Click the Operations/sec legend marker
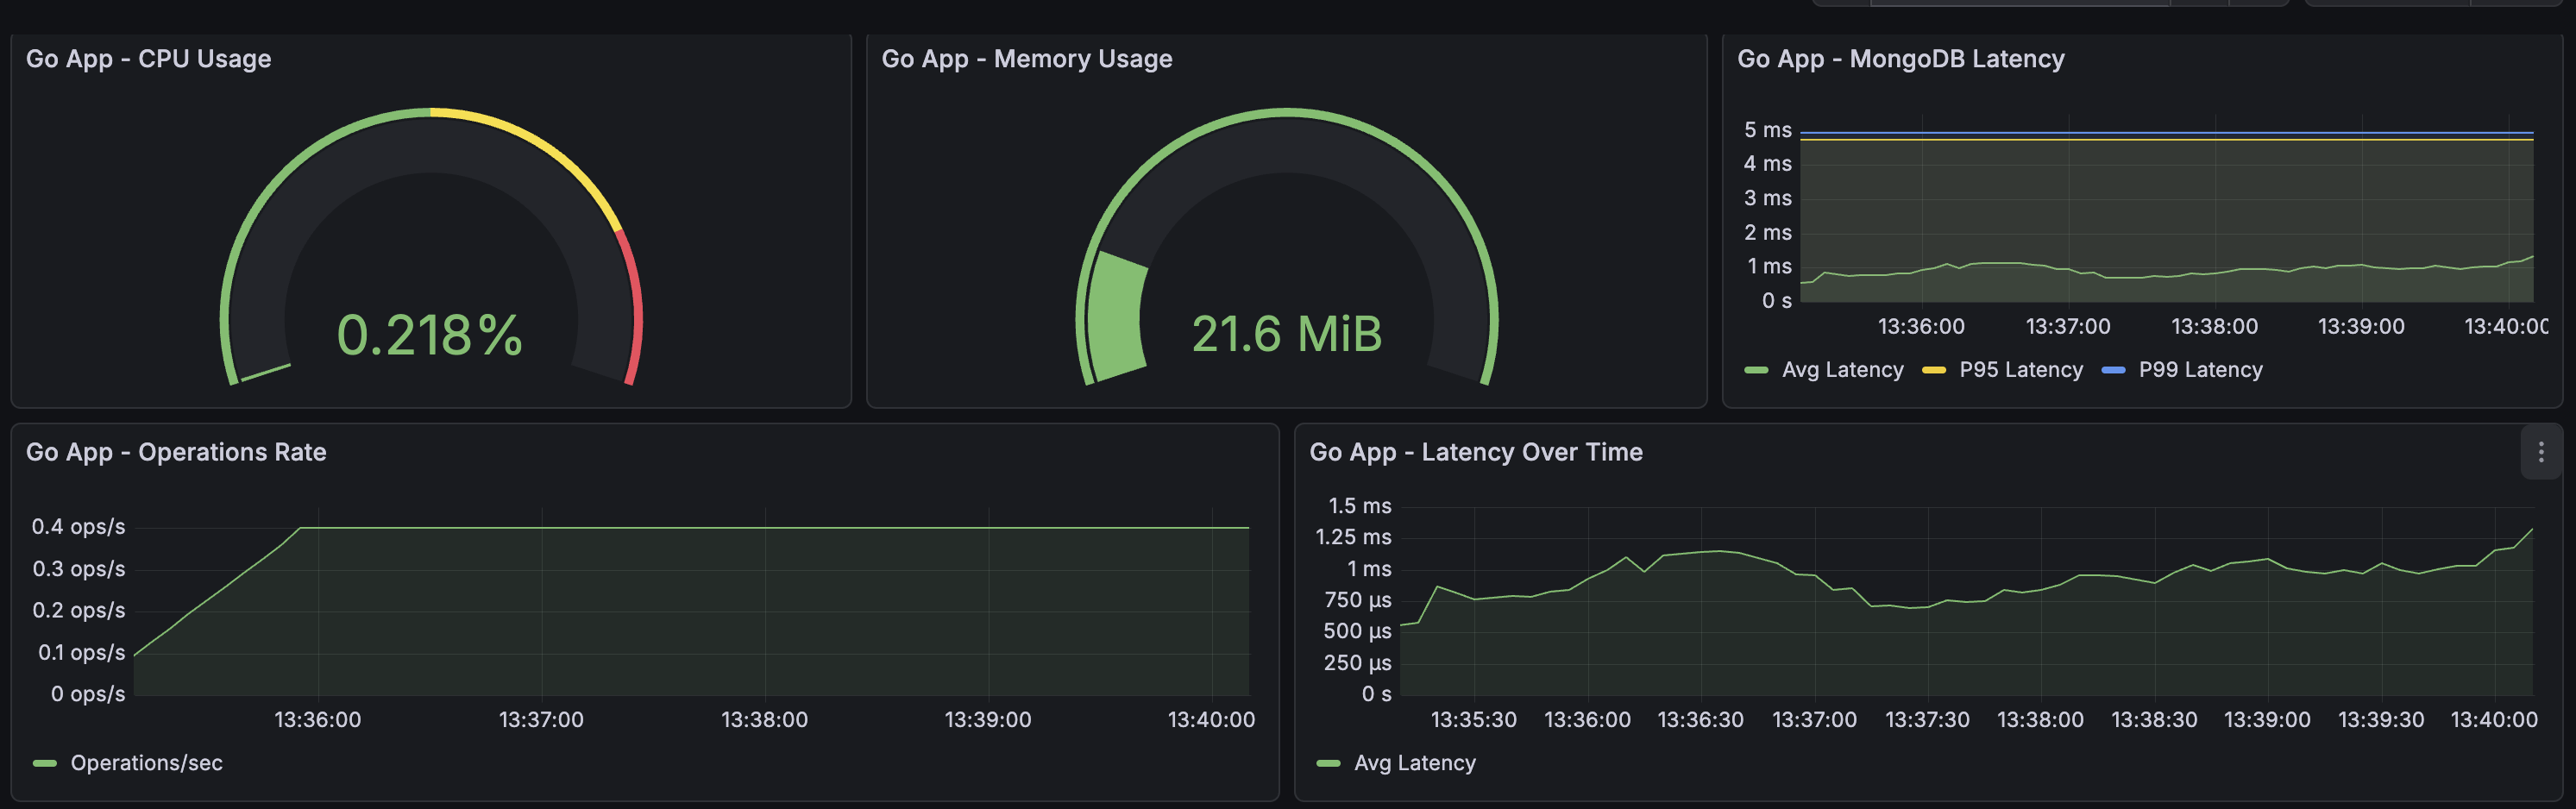 click(x=44, y=763)
